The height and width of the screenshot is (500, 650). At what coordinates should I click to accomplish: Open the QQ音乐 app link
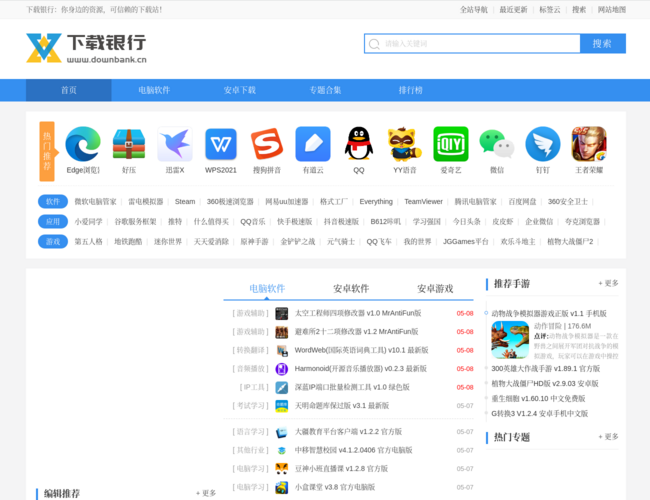[x=252, y=221]
